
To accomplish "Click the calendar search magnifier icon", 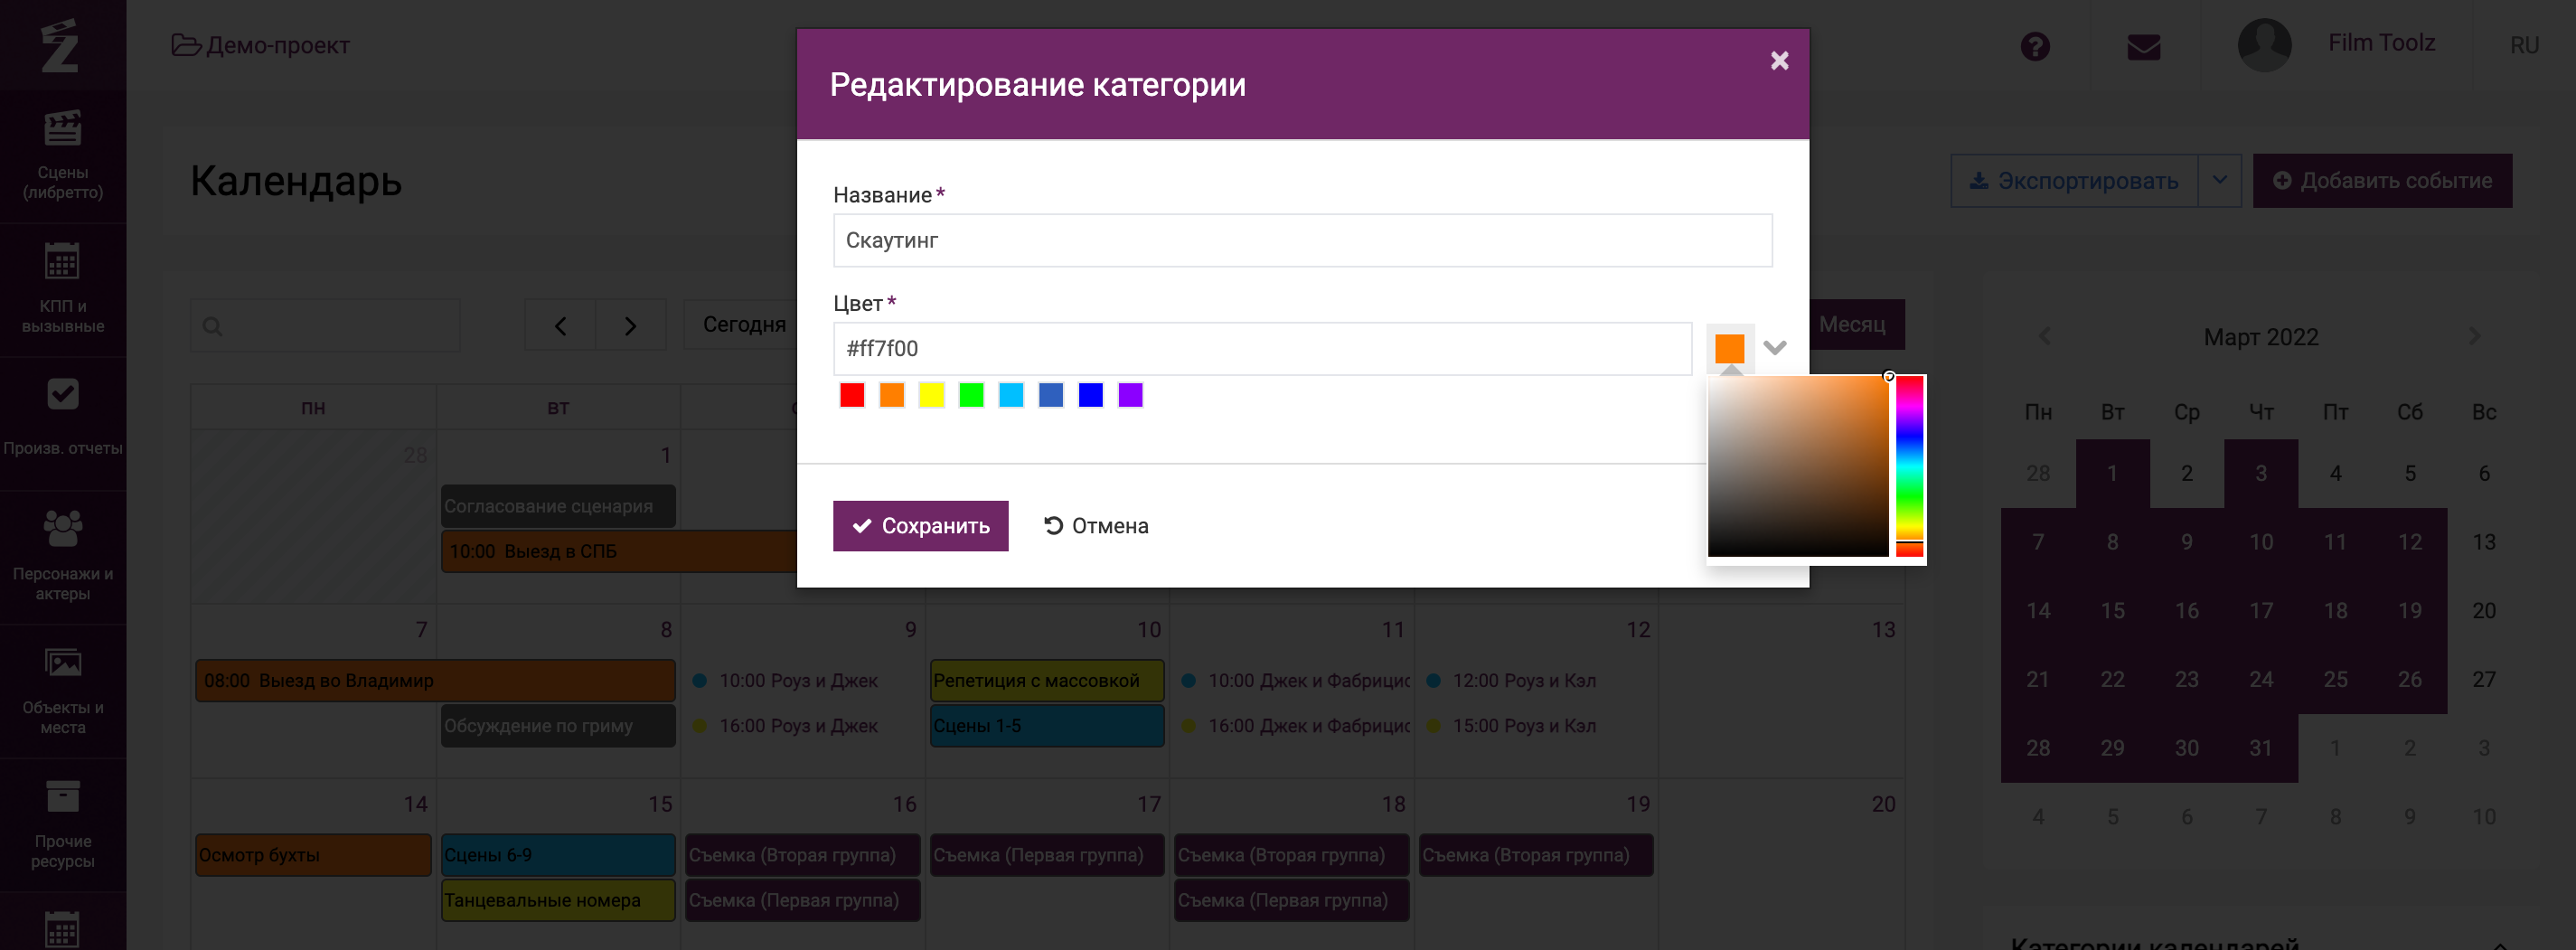I will [x=212, y=326].
